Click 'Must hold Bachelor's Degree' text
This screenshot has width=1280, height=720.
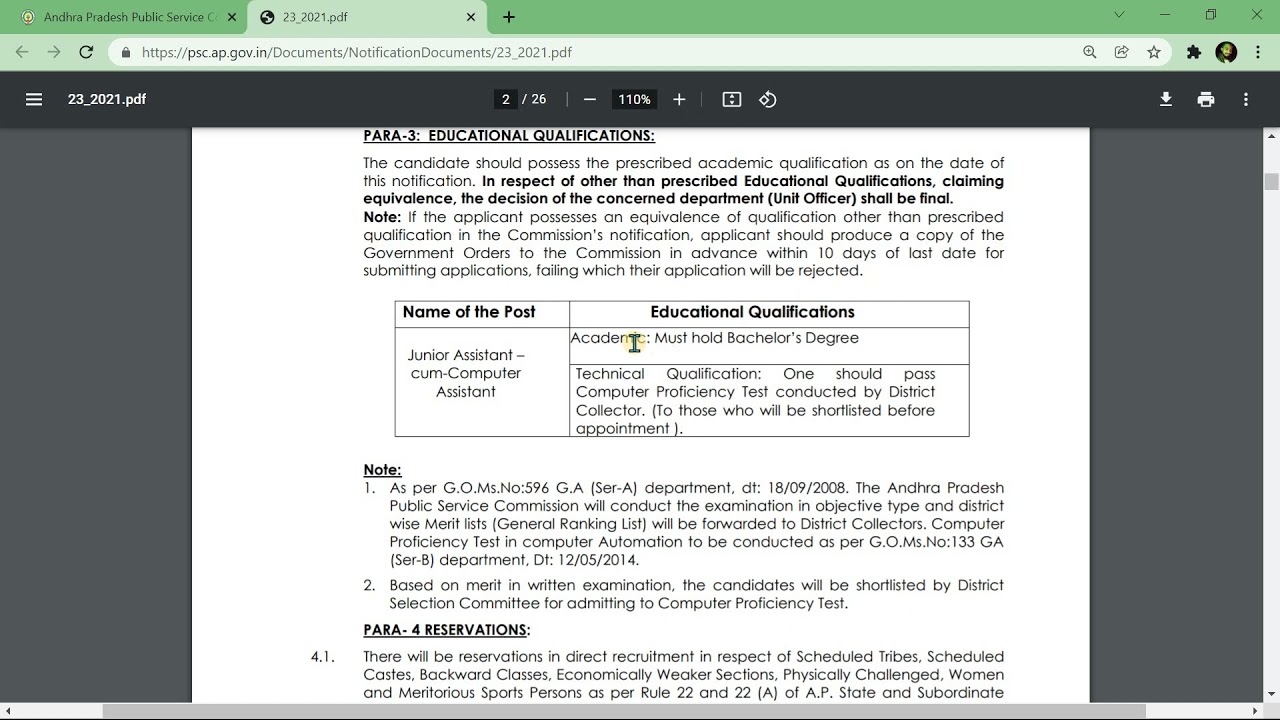click(x=757, y=338)
